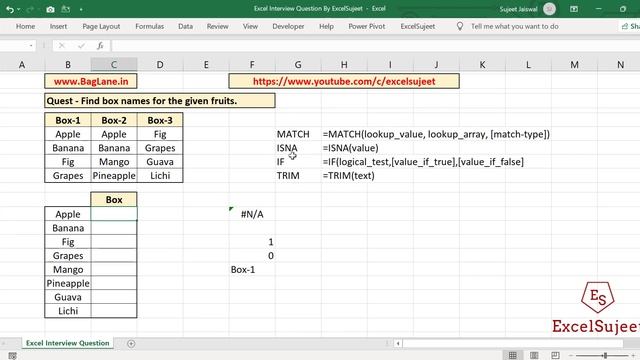Open the Help ribbon tab
The image size is (640, 360).
pyautogui.click(x=326, y=26)
